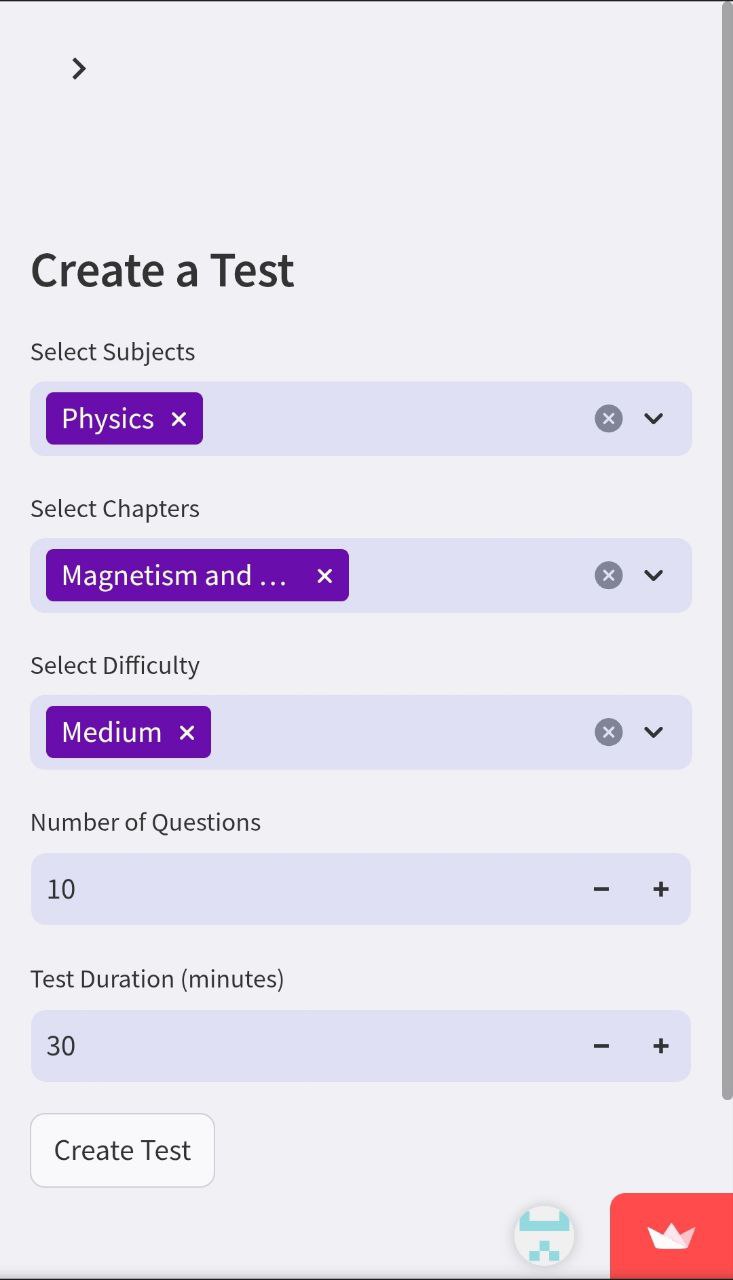Click the red Streamlit crown badge
Screen dimensions: 733x1280
click(x=671, y=1237)
